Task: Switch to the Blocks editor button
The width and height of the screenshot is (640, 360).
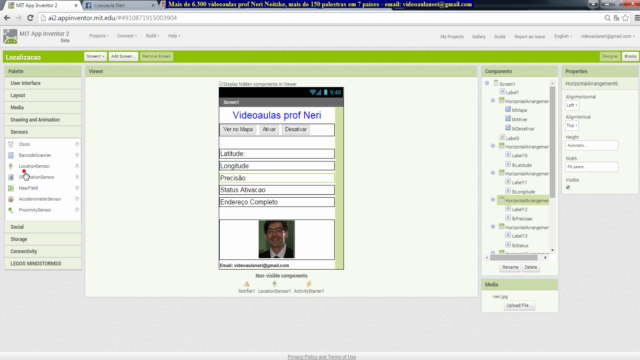Action: 630,56
